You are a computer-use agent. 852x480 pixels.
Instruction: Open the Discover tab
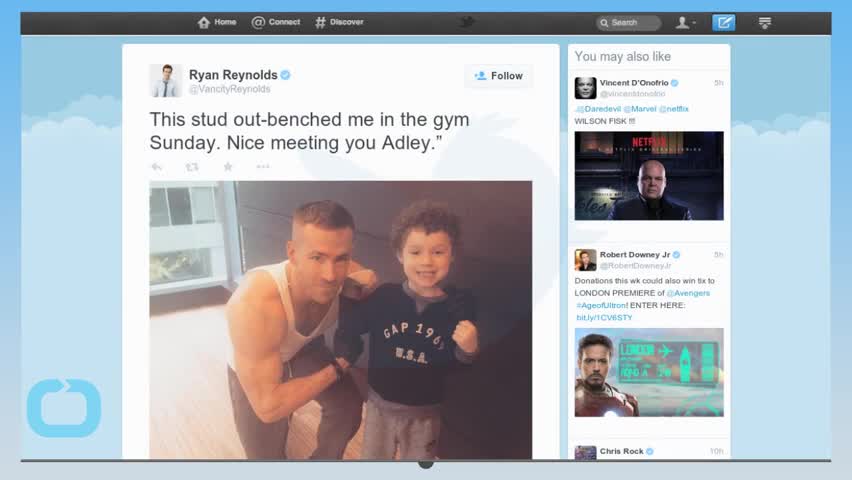coord(339,22)
